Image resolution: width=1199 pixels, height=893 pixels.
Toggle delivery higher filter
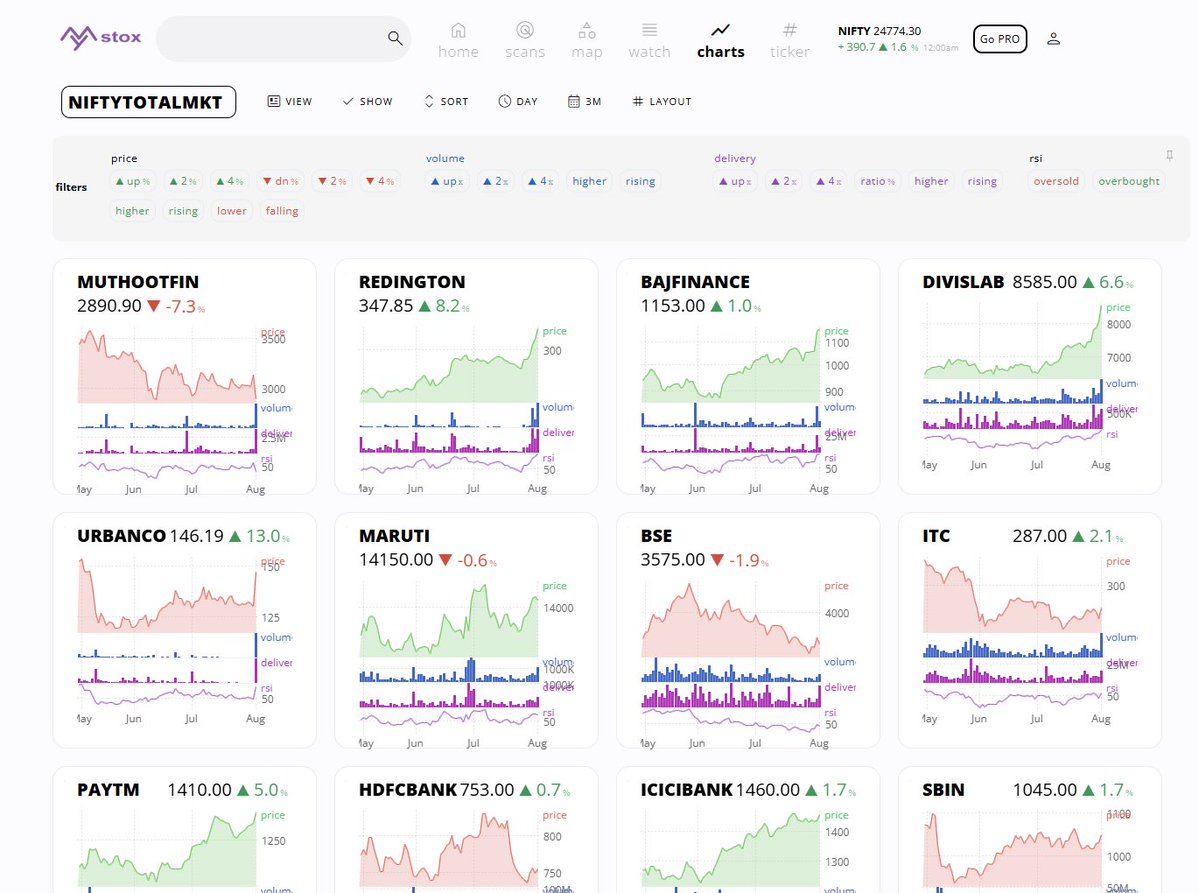point(931,181)
